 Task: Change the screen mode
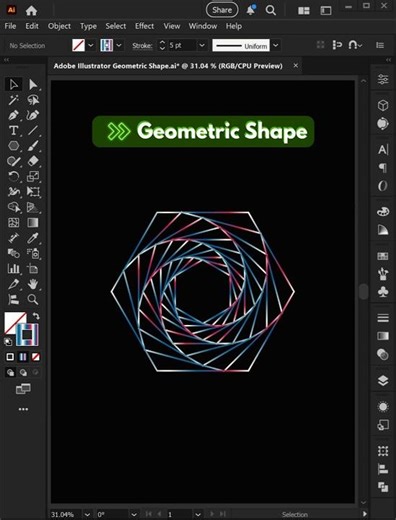[23, 388]
